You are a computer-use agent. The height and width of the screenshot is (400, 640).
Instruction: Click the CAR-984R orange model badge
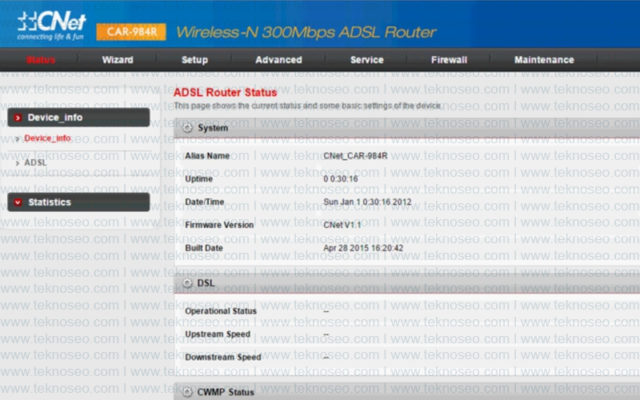click(131, 32)
